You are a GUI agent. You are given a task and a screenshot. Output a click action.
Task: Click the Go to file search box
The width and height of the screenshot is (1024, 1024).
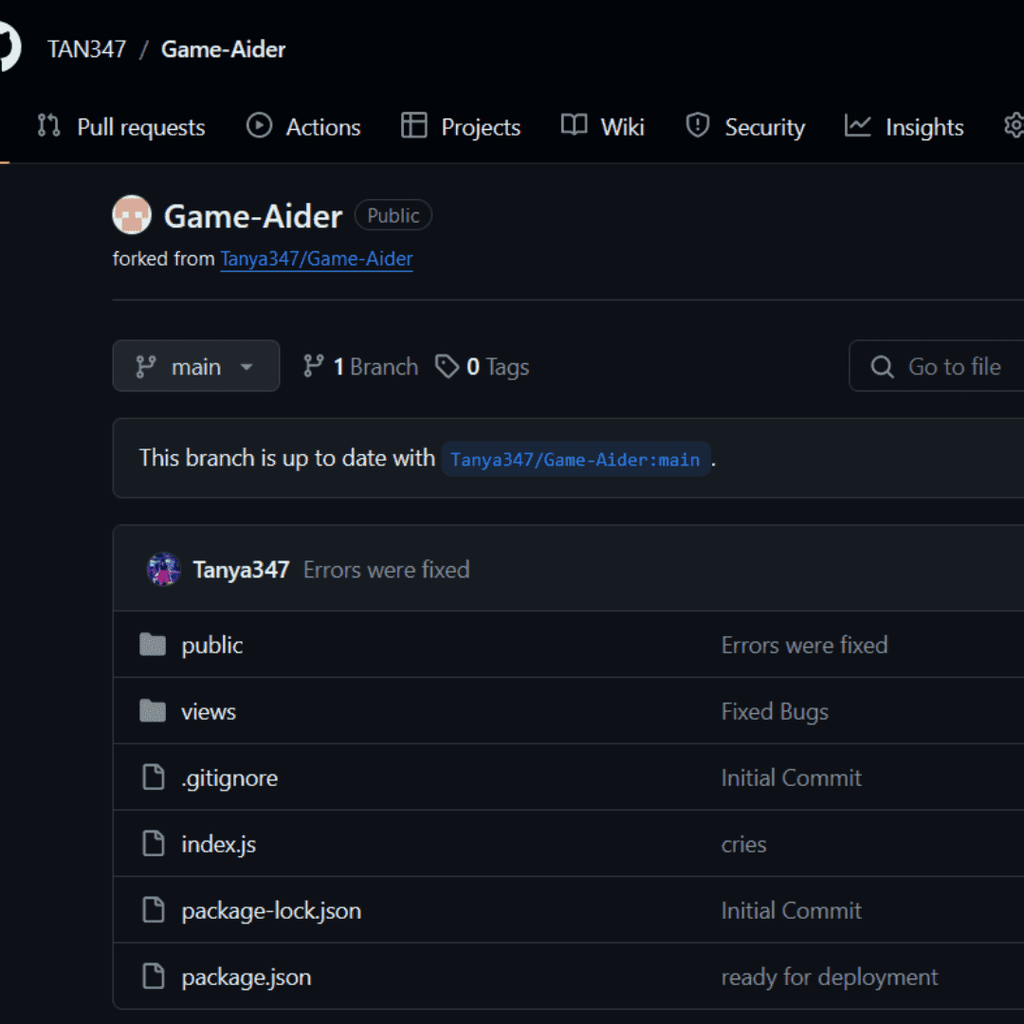click(950, 366)
